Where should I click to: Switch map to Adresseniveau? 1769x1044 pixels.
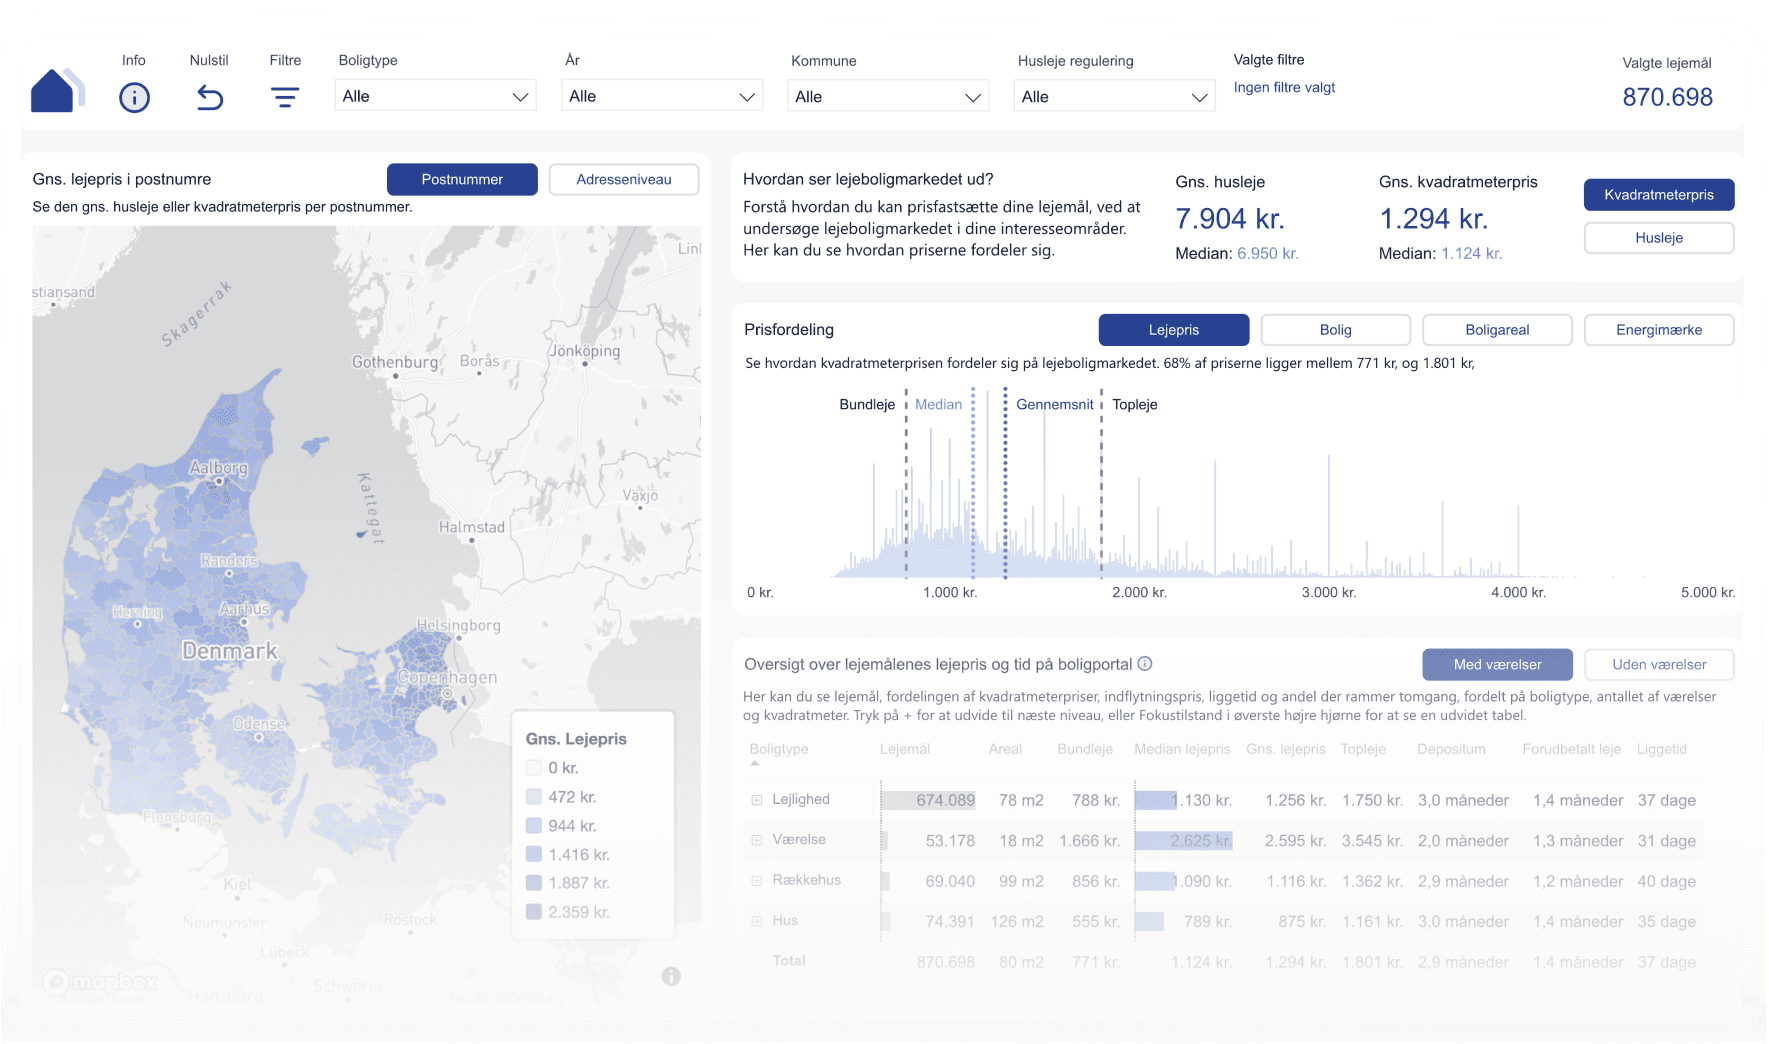(x=624, y=180)
